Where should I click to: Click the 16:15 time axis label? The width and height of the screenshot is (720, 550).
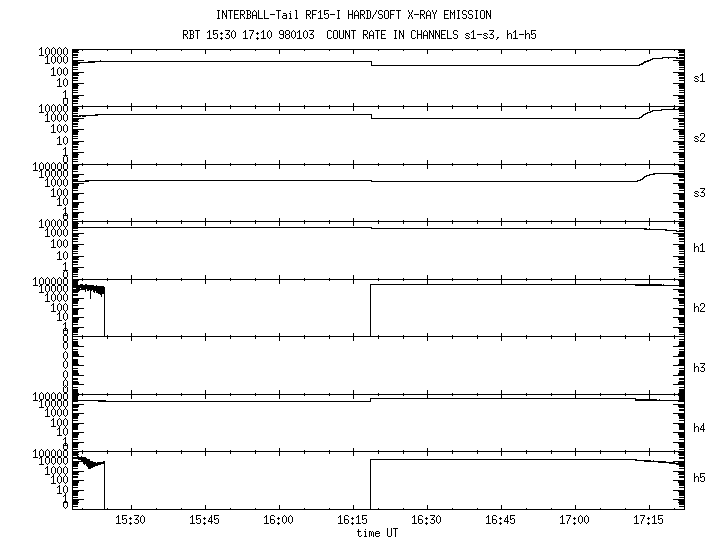pos(352,520)
